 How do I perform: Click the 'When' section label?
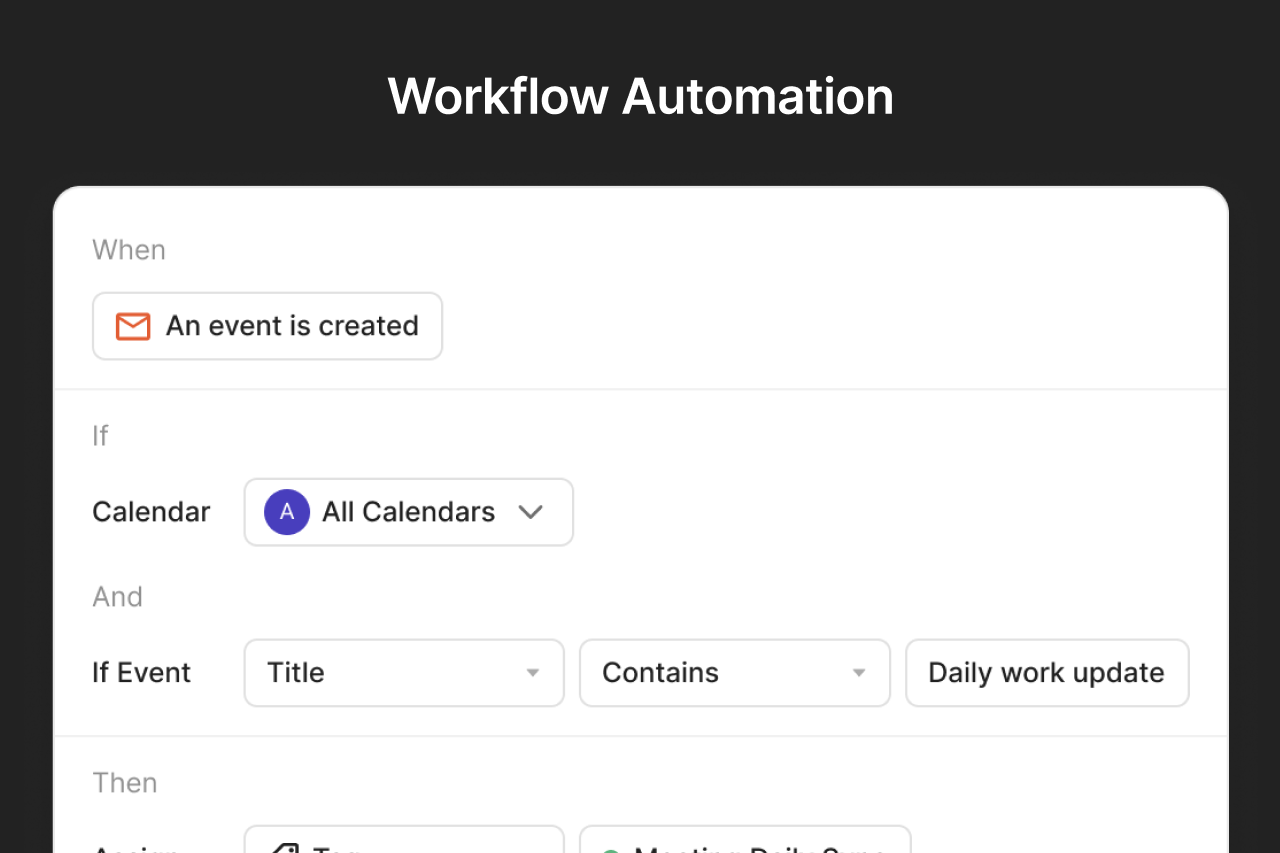129,249
